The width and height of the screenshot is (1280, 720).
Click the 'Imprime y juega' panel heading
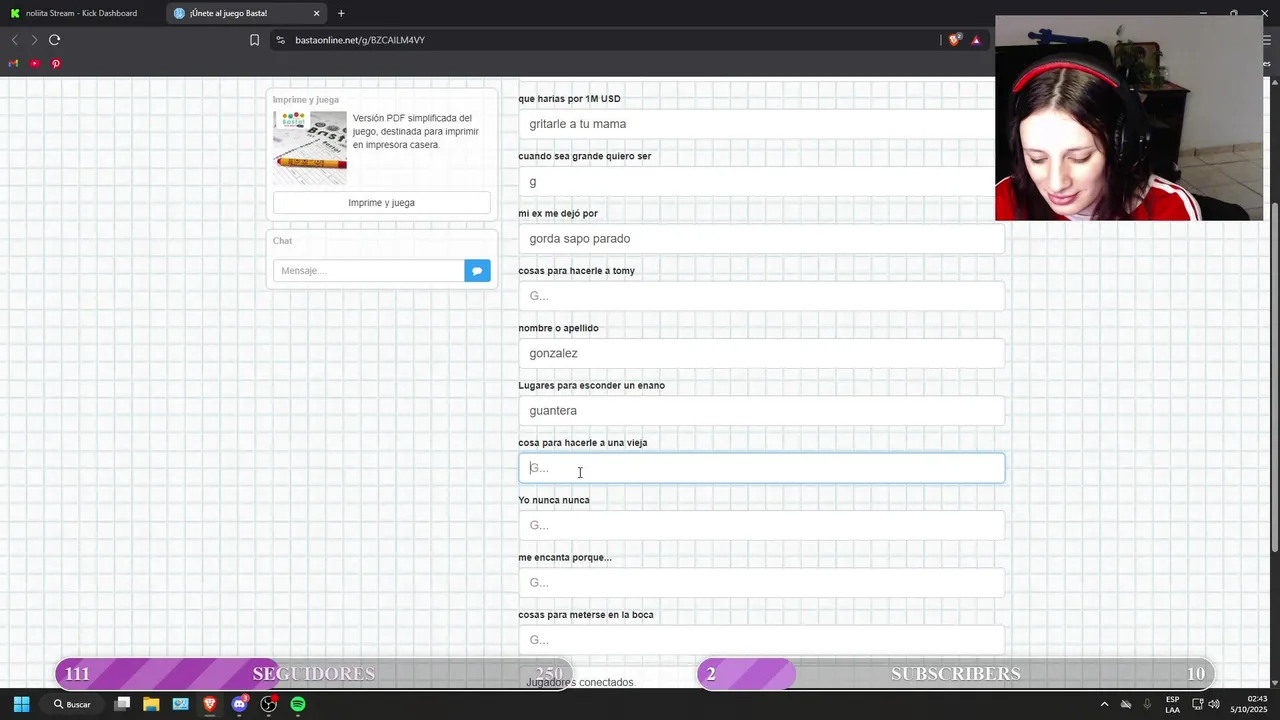pyautogui.click(x=306, y=100)
